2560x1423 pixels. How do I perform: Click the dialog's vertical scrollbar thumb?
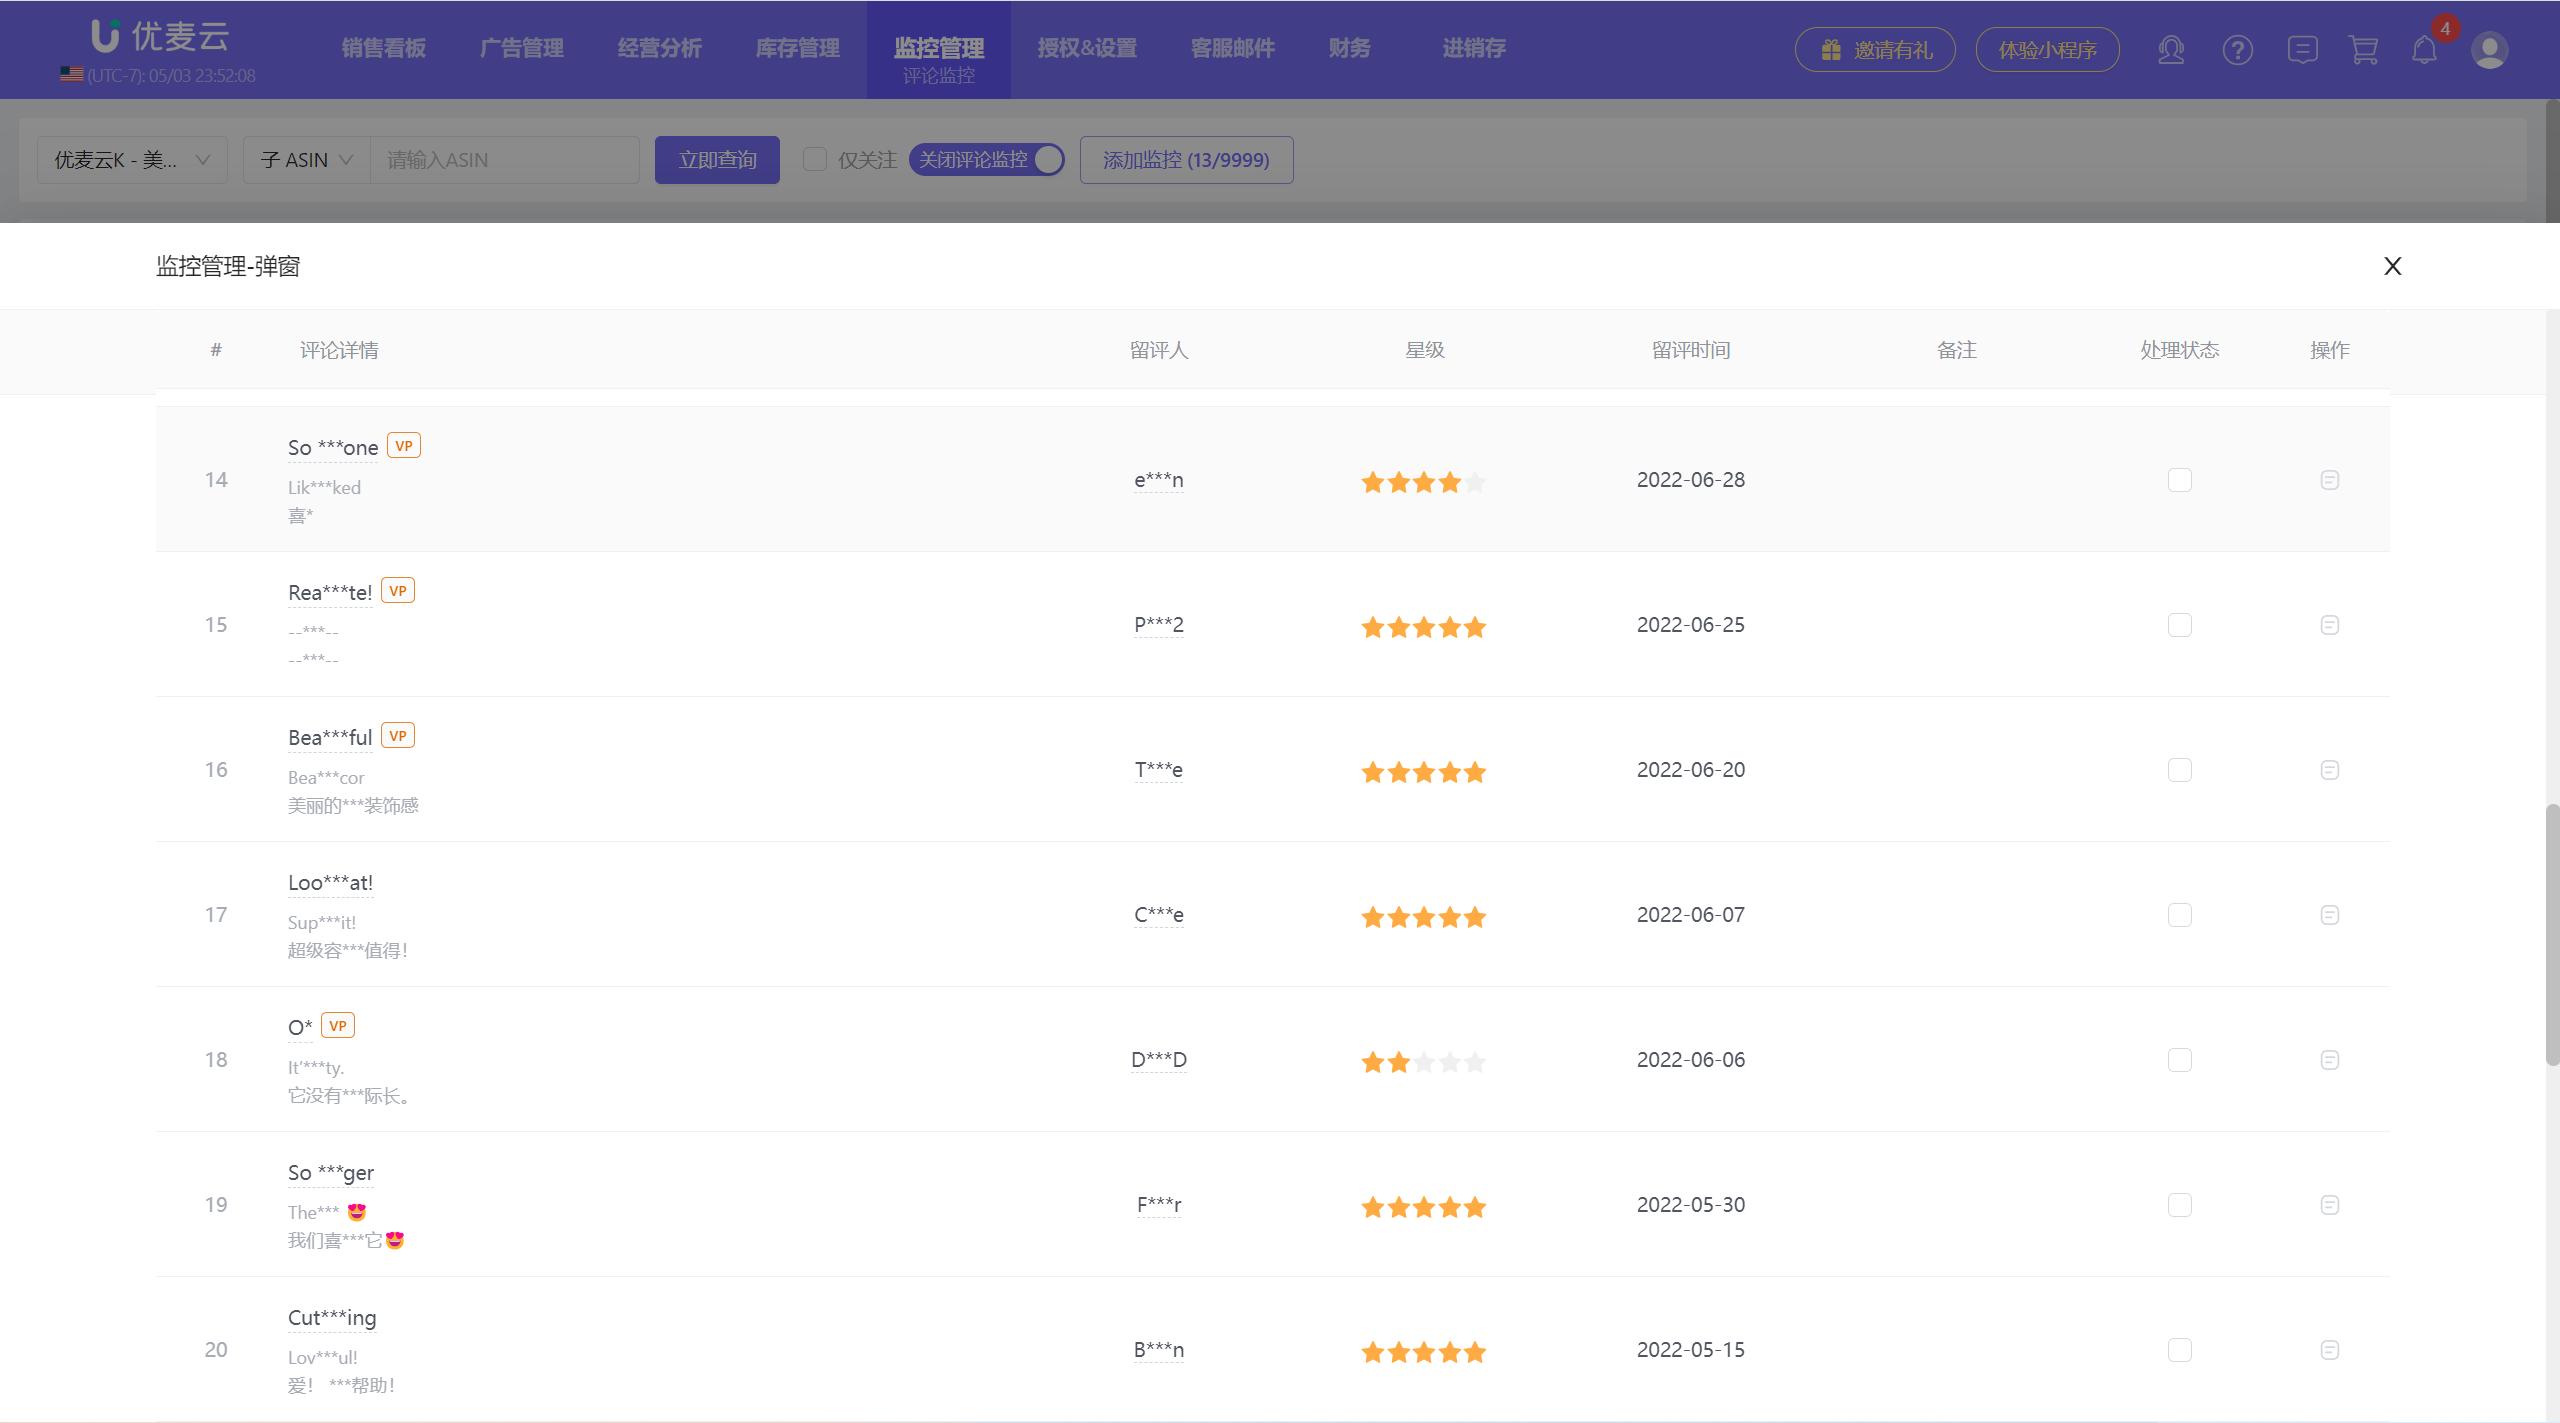click(2551, 935)
